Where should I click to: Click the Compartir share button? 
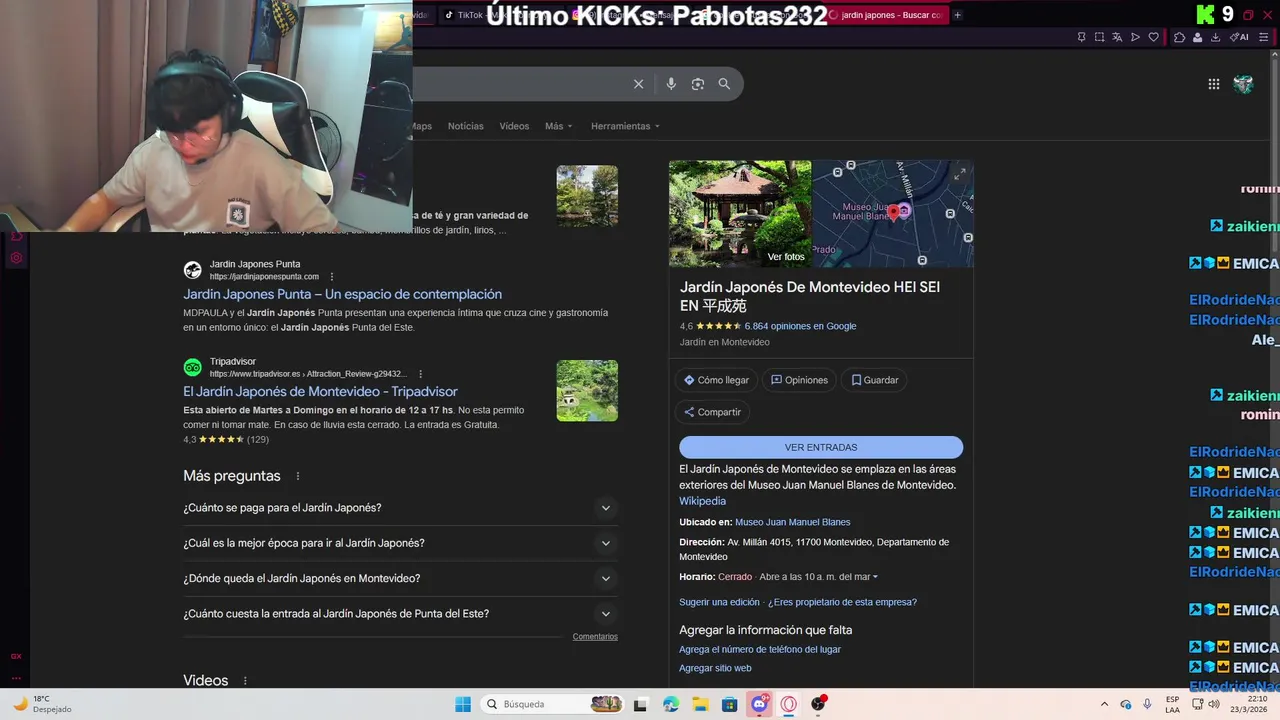[x=712, y=412]
